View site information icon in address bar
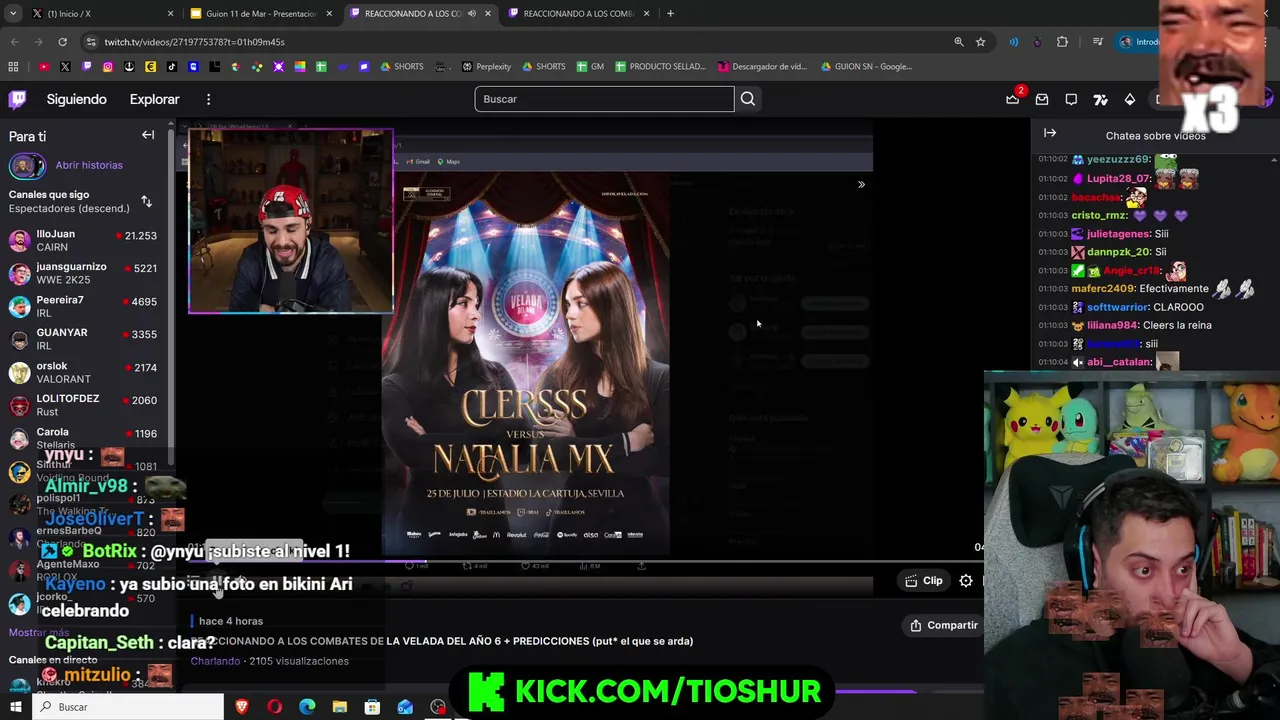This screenshot has height=720, width=1280. (x=92, y=42)
